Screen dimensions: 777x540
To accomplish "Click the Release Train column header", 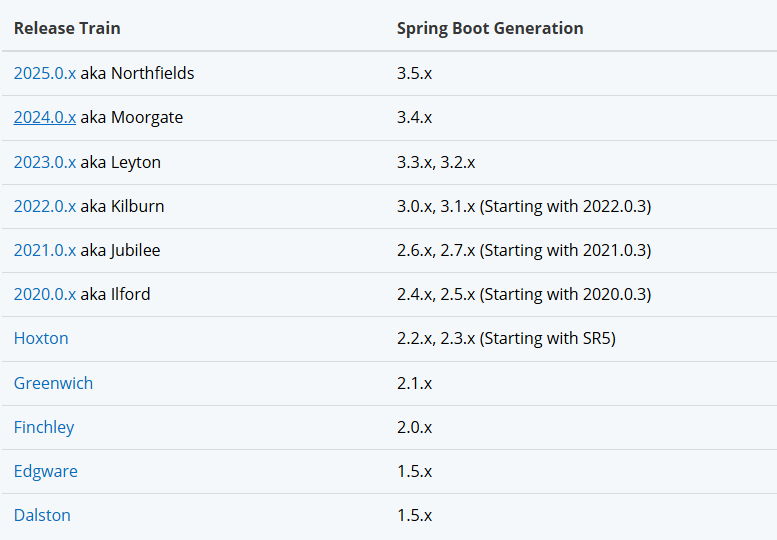I will [x=67, y=28].
